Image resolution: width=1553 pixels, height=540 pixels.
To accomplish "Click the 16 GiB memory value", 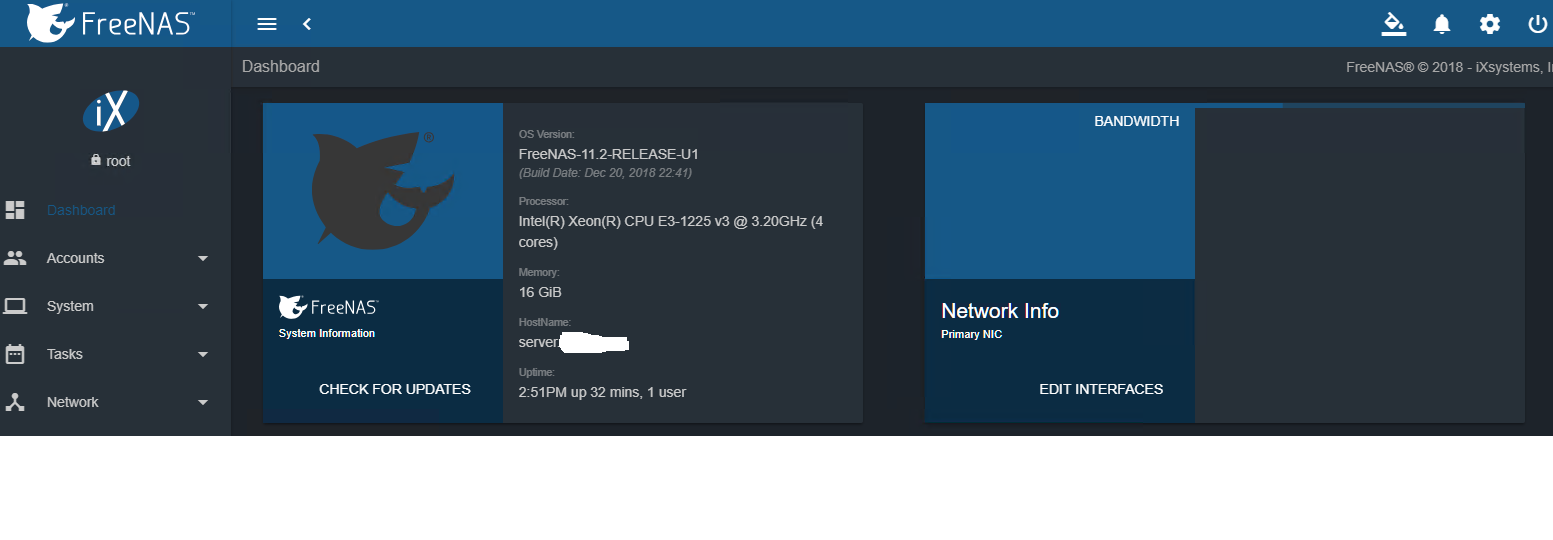I will pyautogui.click(x=540, y=292).
